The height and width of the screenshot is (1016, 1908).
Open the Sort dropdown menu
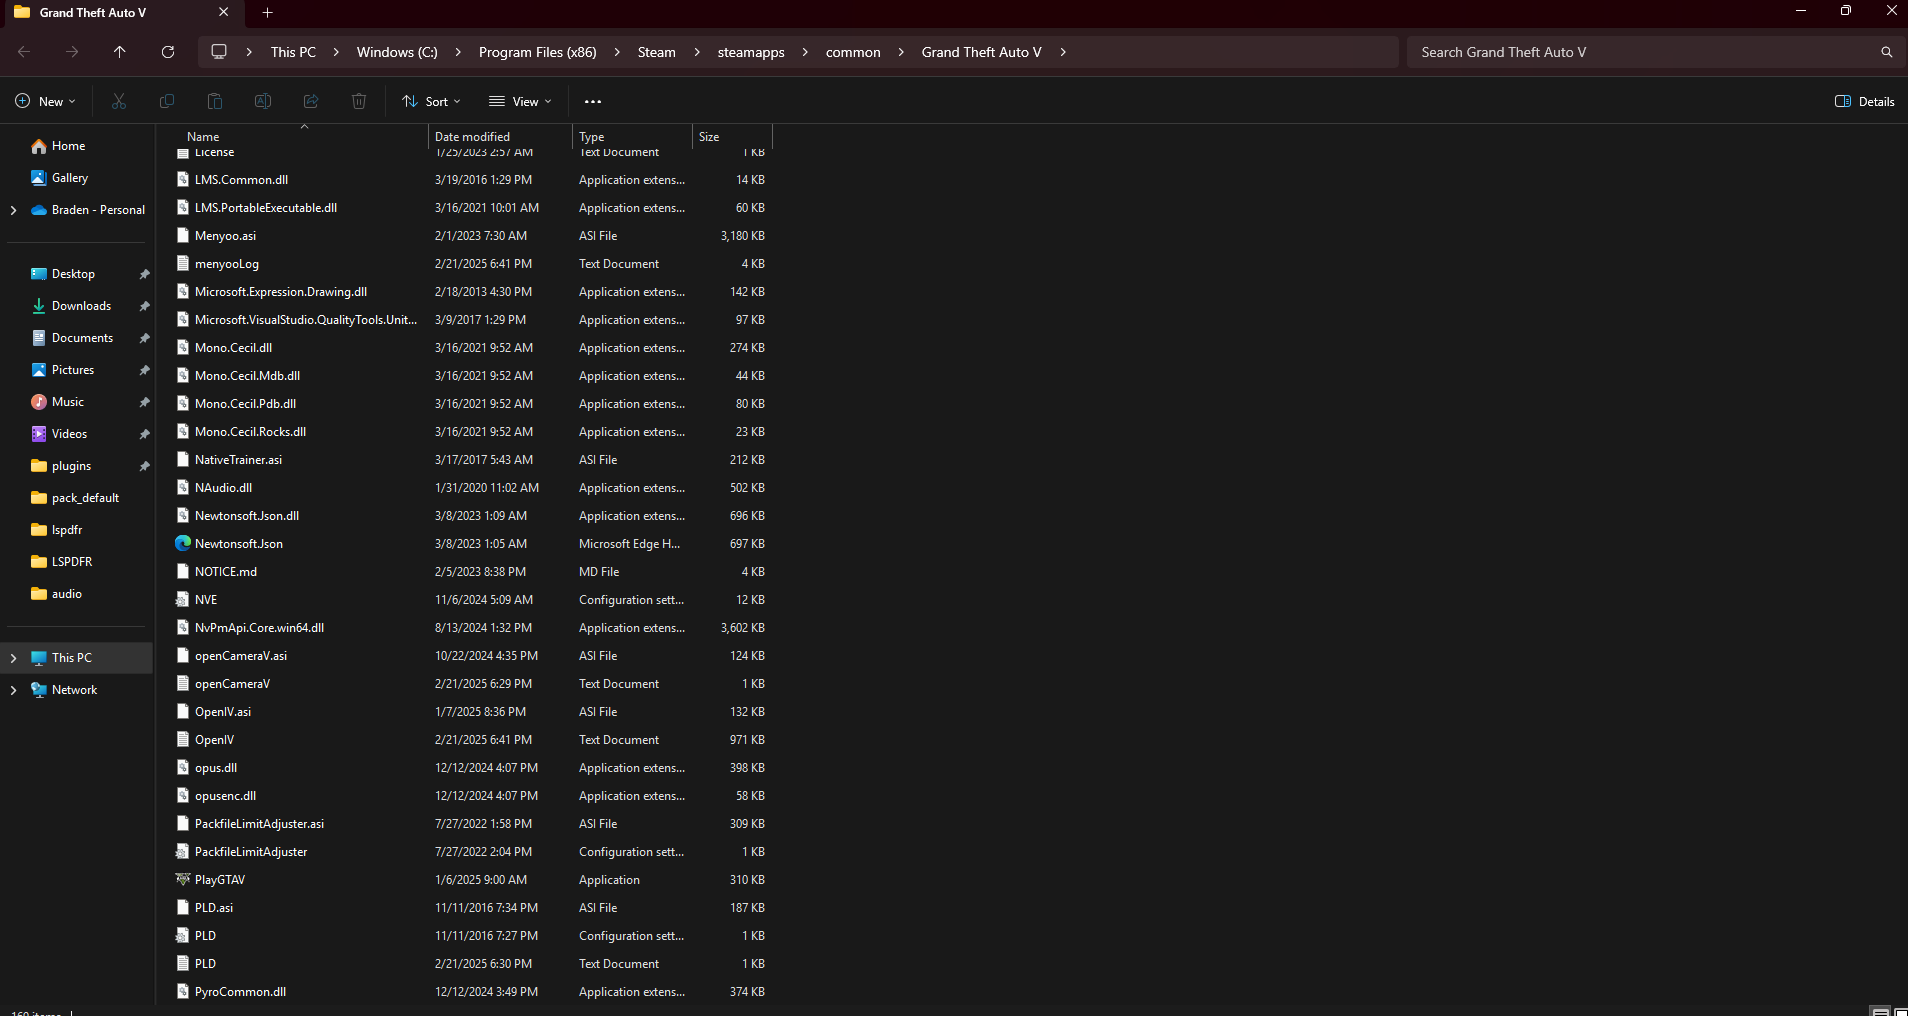pyautogui.click(x=432, y=101)
